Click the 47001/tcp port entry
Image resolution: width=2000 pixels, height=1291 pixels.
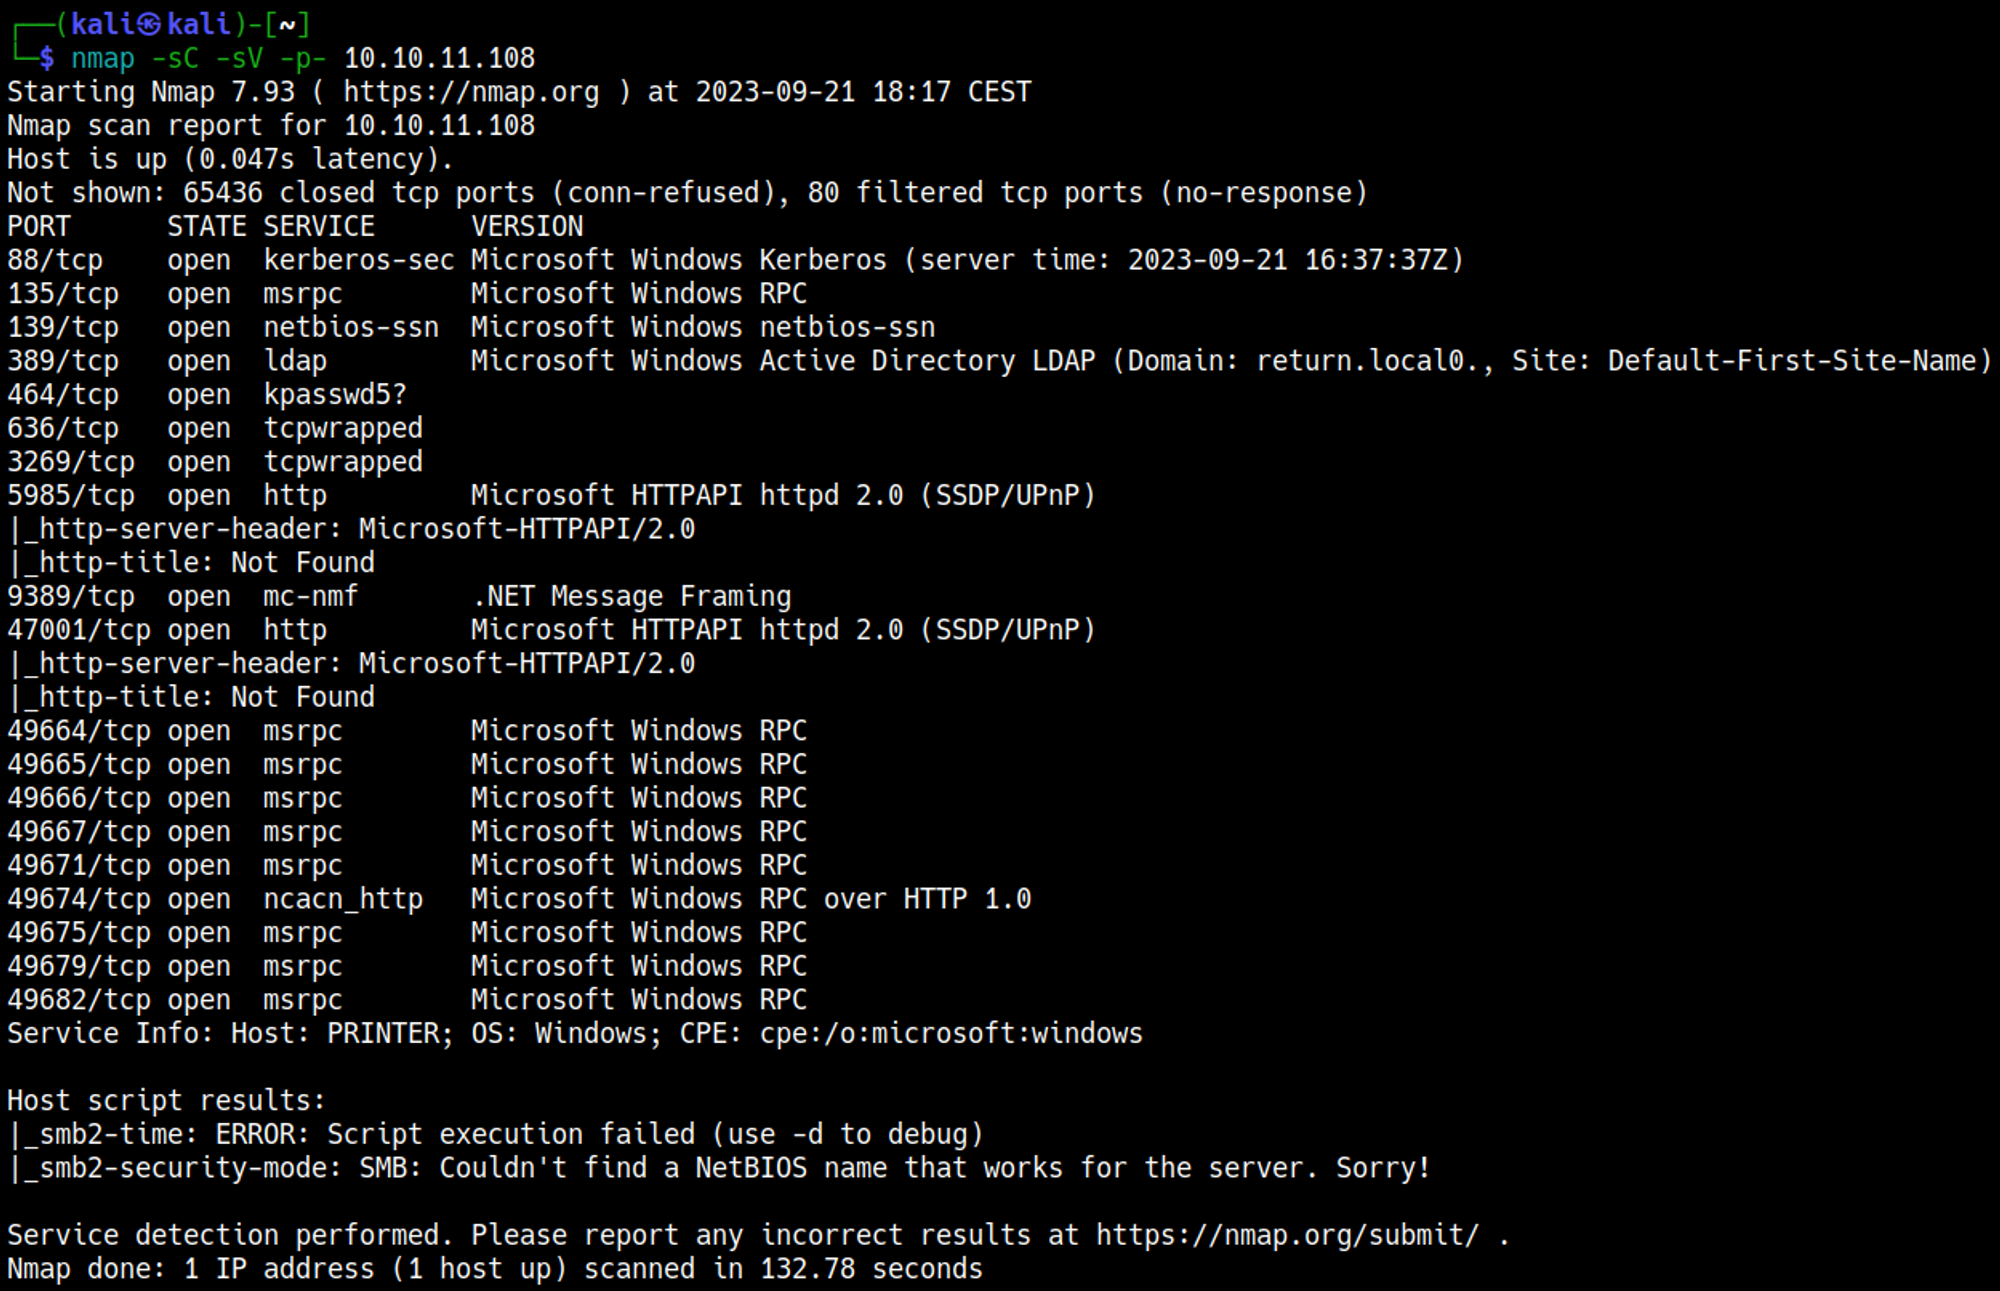click(79, 630)
